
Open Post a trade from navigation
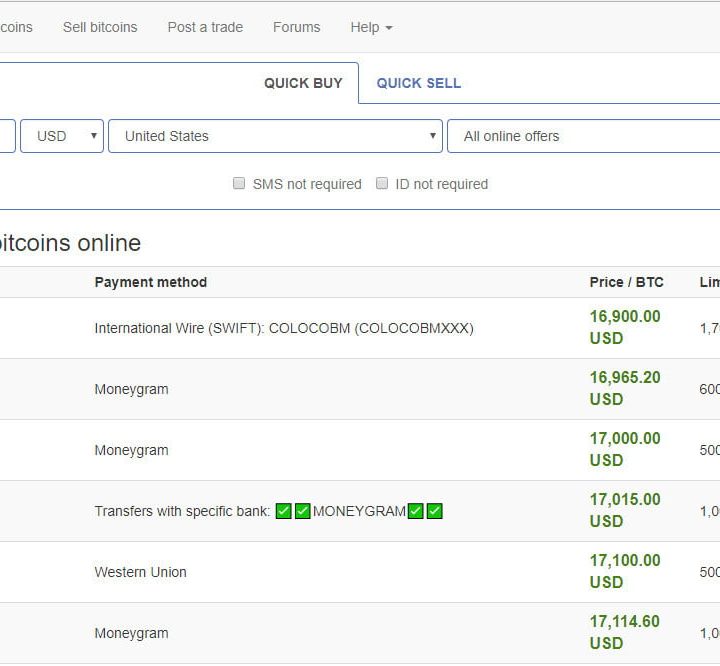point(205,27)
